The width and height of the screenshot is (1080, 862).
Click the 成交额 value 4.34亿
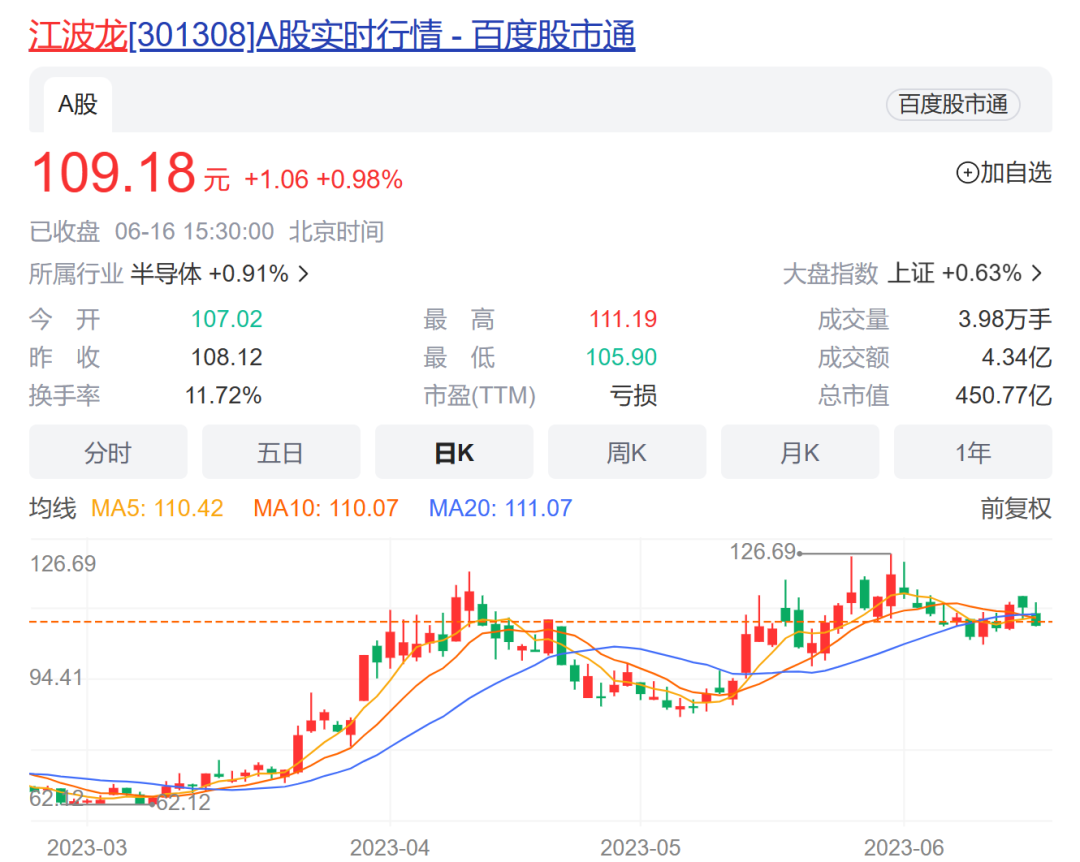pos(1017,357)
